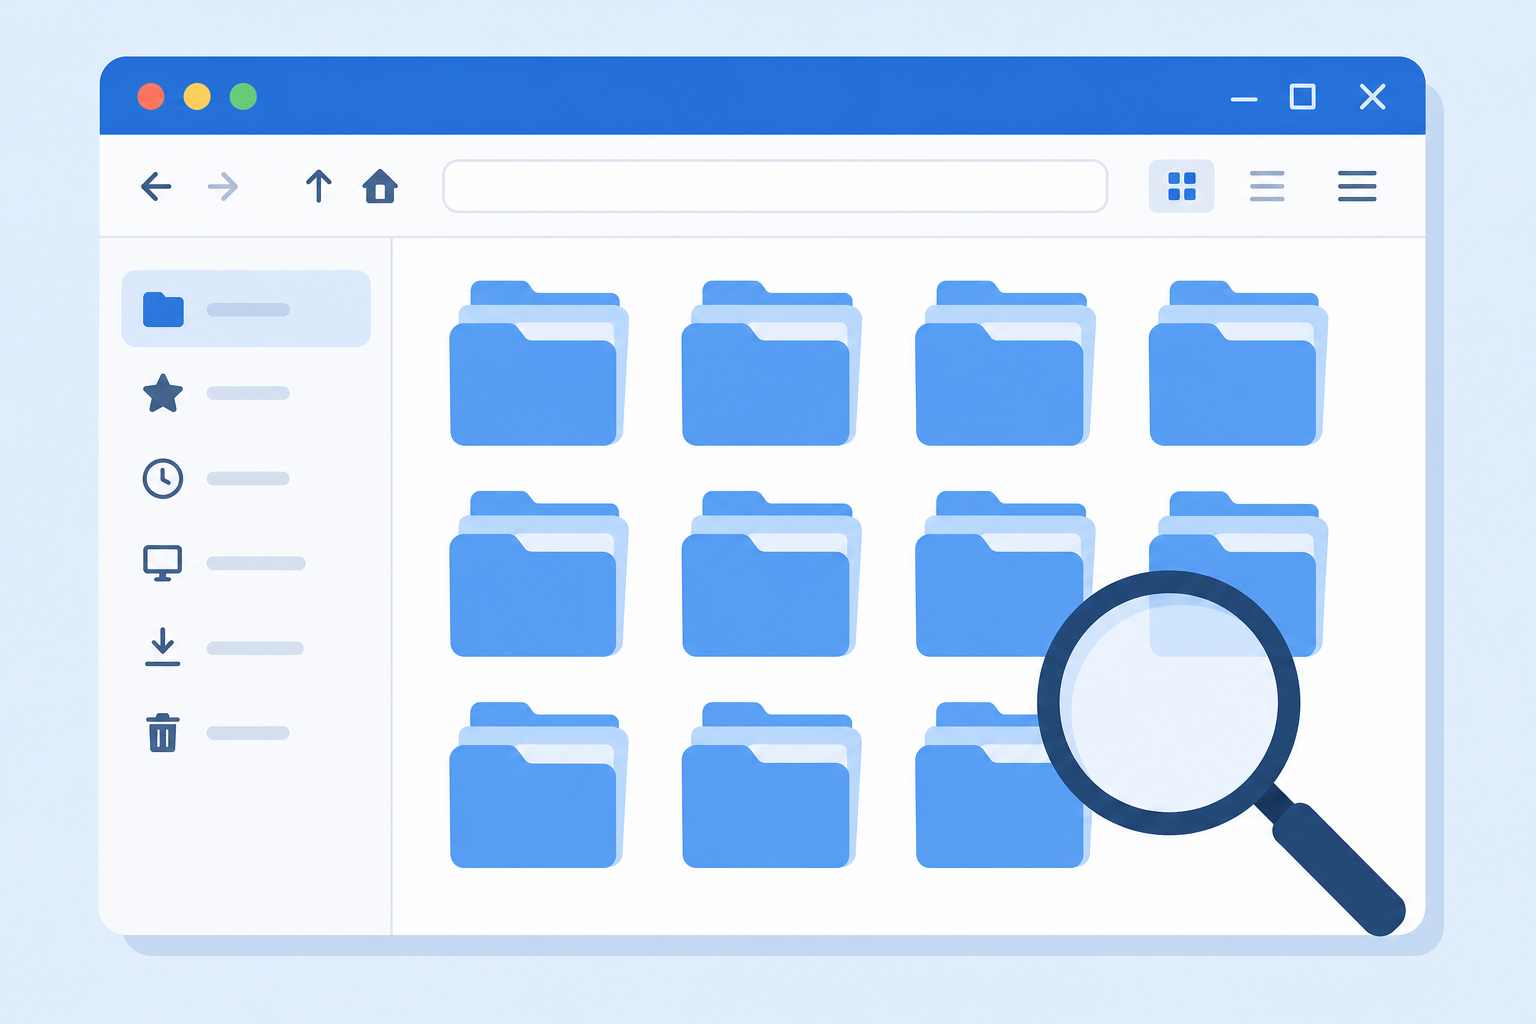Screen dimensions: 1536x1024
Task: Go forward with the right arrow
Action: click(223, 186)
